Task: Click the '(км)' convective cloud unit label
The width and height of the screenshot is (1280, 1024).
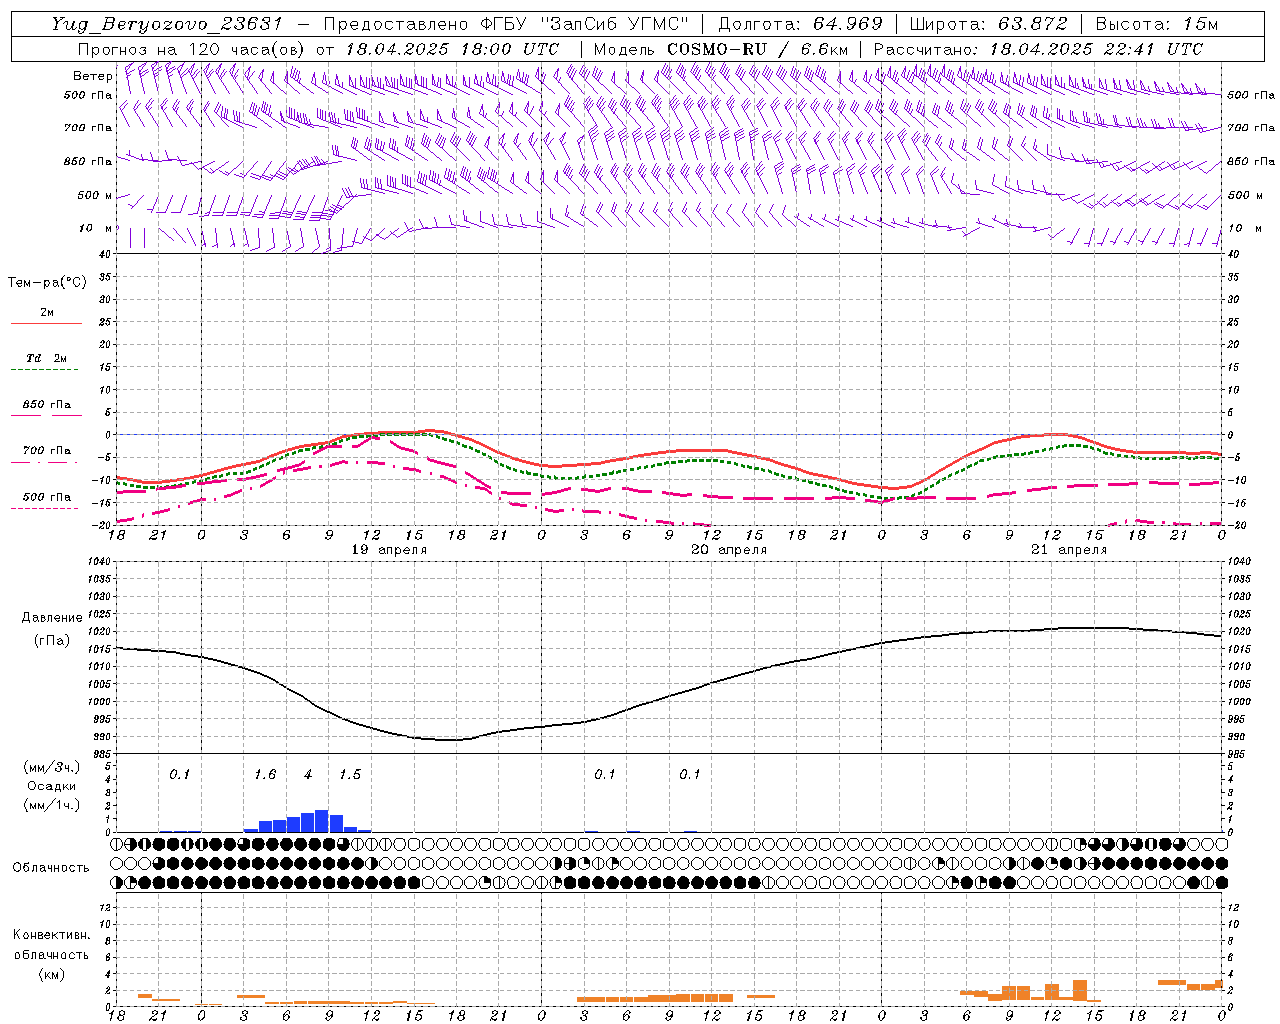Action: [x=52, y=974]
